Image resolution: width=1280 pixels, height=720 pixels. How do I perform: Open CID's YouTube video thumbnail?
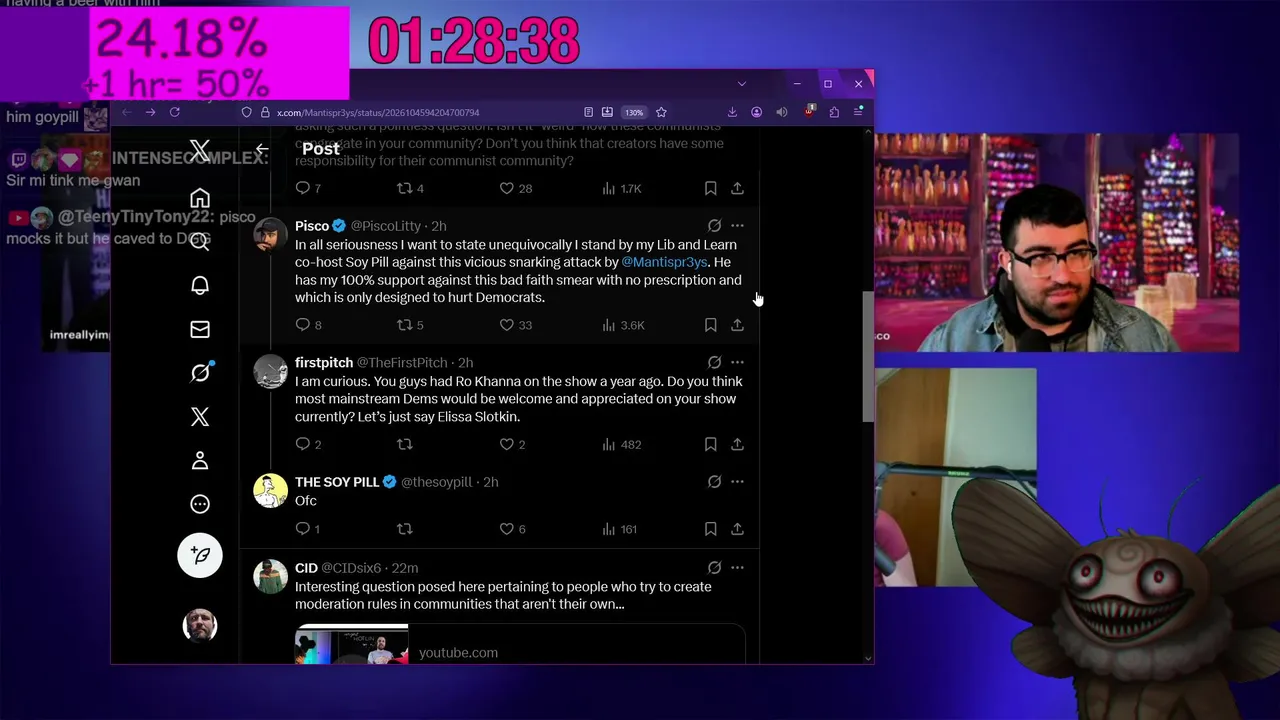click(x=352, y=645)
